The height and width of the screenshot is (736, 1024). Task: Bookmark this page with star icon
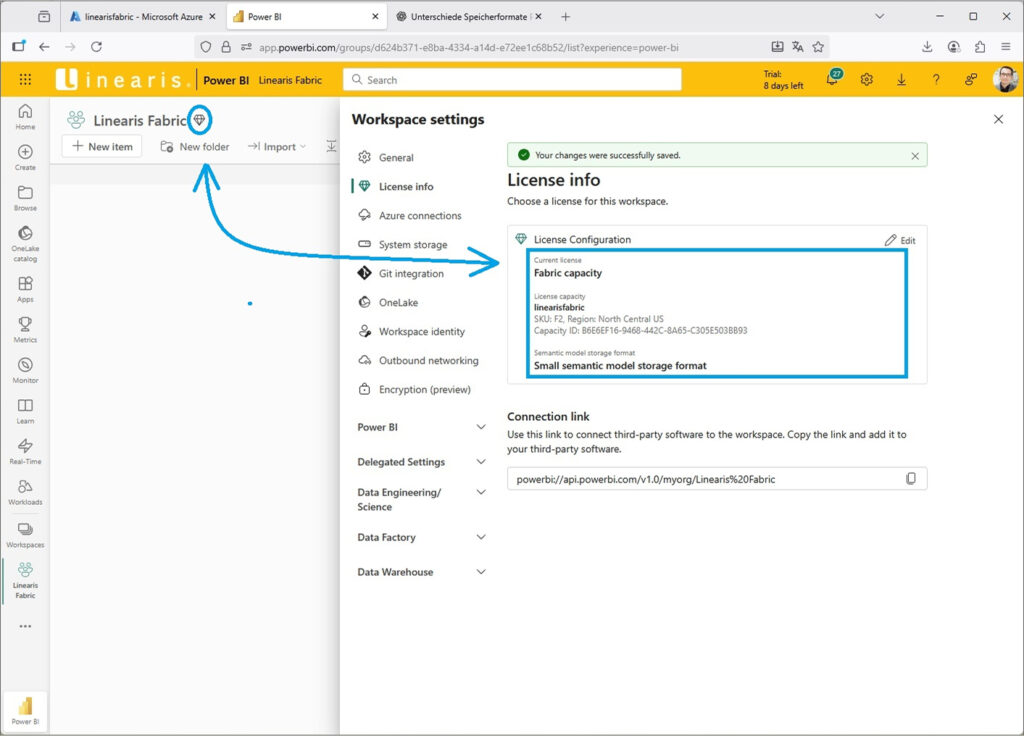[818, 46]
